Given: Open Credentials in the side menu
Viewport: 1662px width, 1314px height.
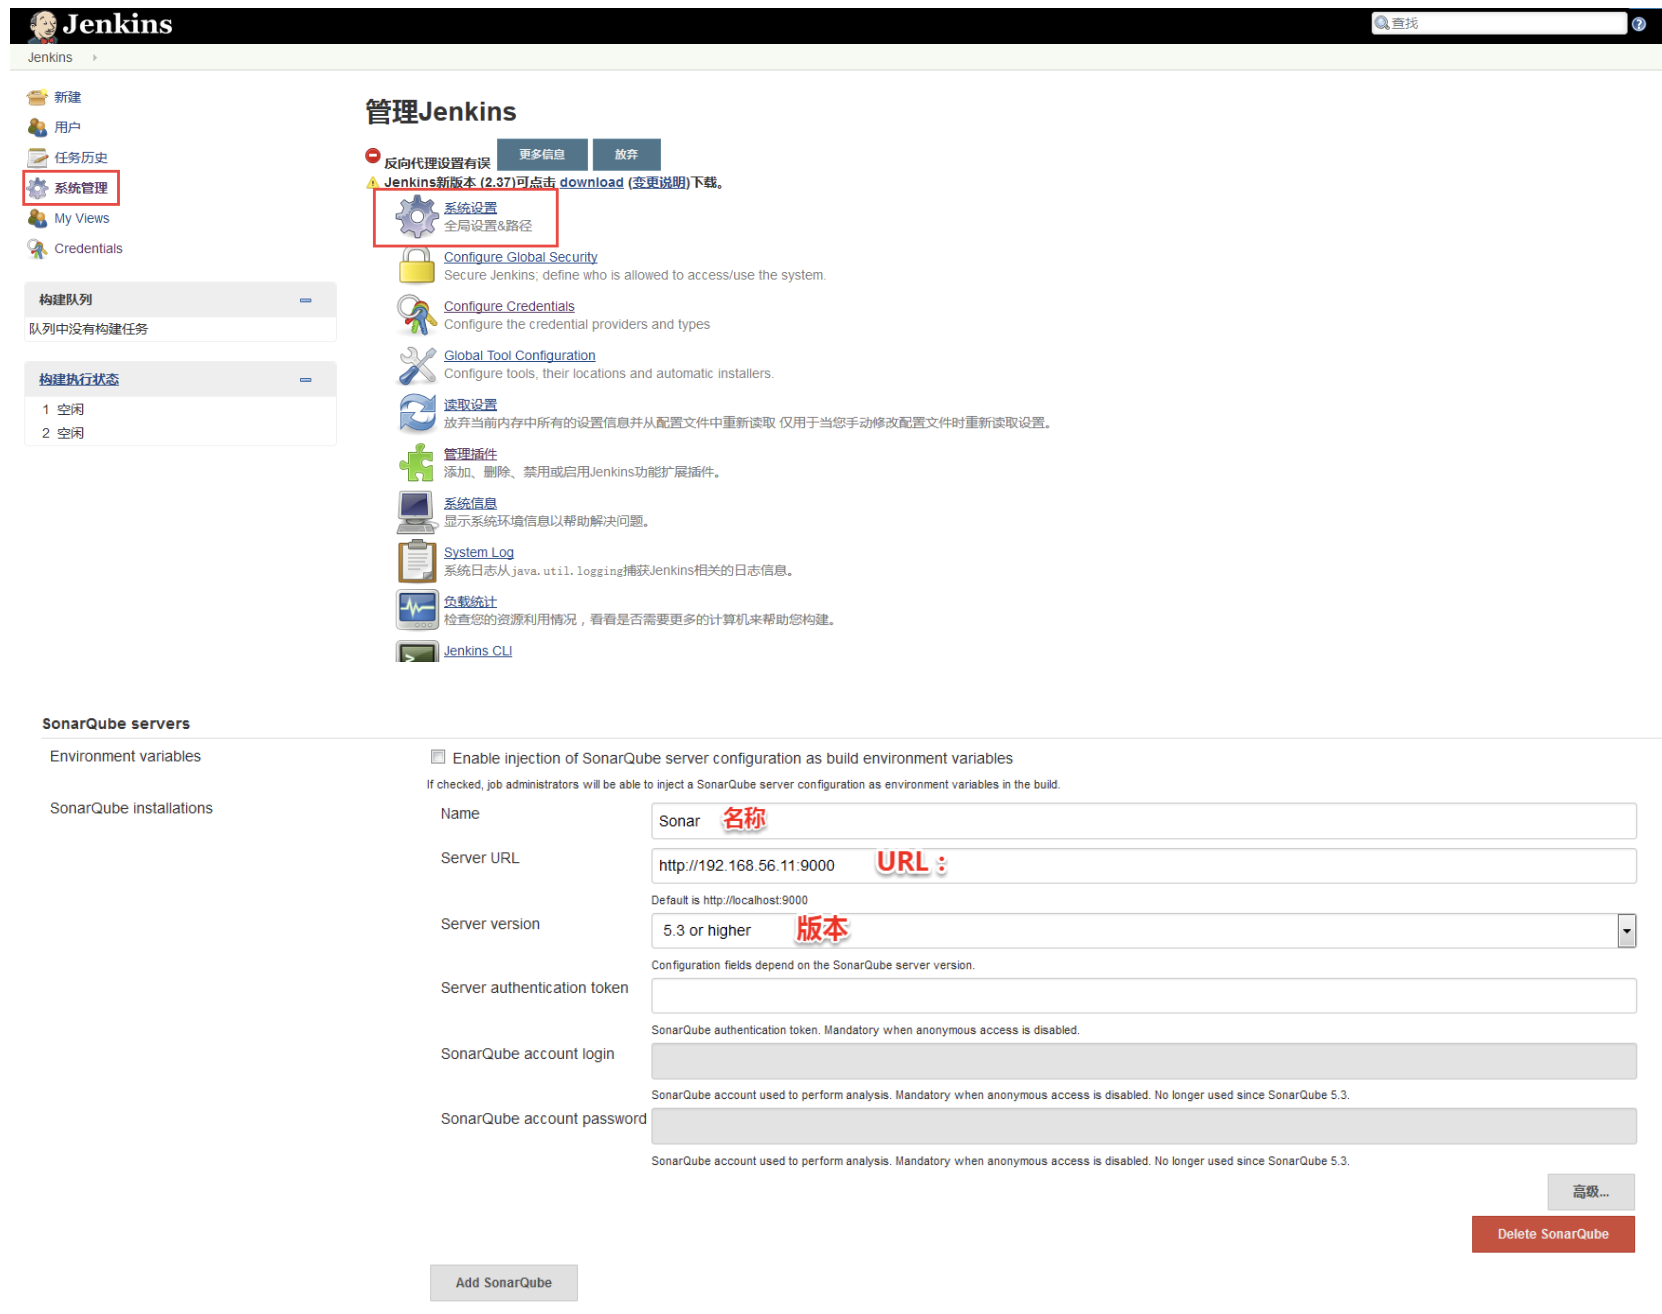Looking at the screenshot, I should coord(88,248).
